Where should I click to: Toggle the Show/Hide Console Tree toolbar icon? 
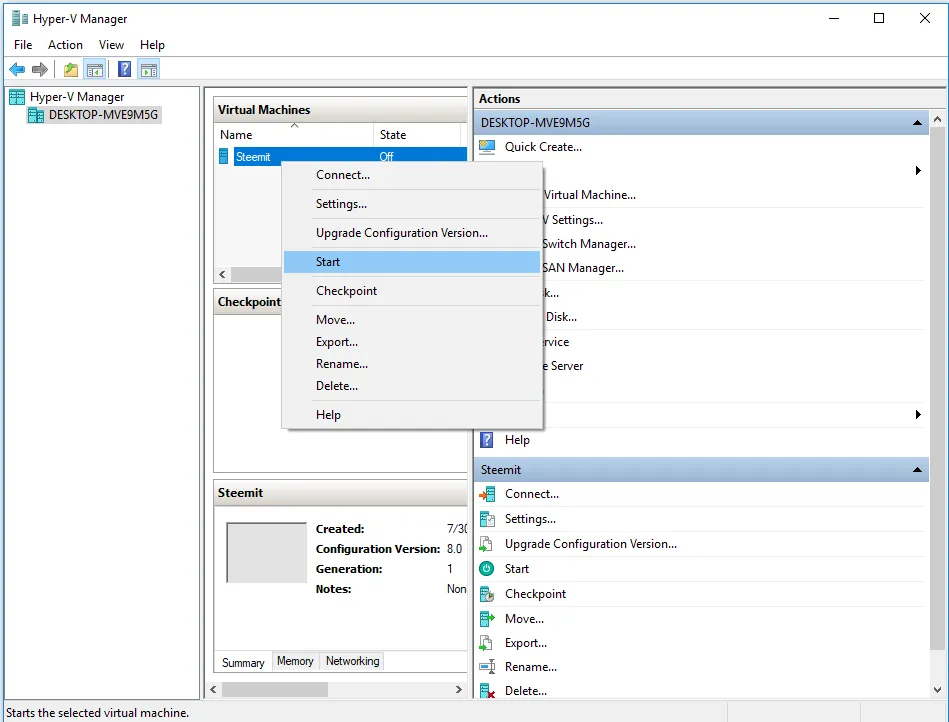coord(95,70)
